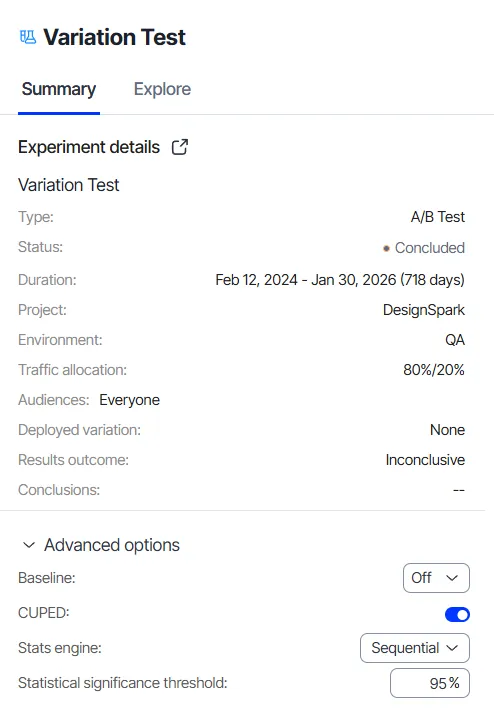
Task: Switch to the Summary tab
Action: click(x=59, y=89)
